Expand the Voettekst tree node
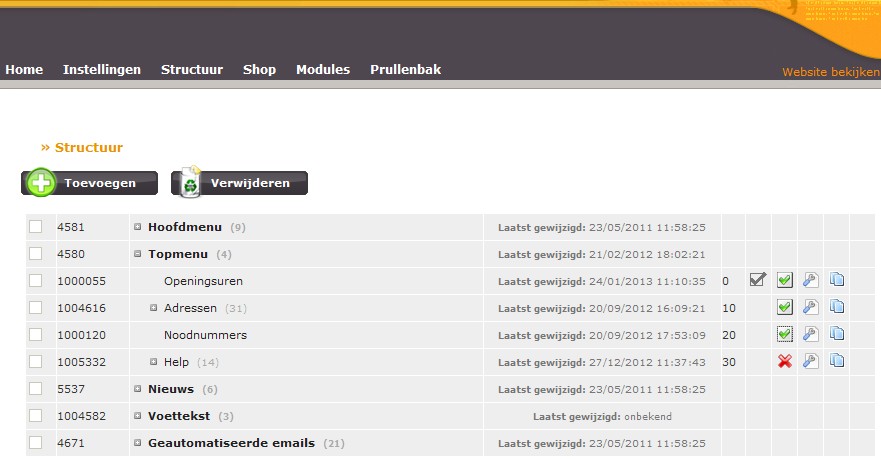This screenshot has width=881, height=459. tap(137, 416)
